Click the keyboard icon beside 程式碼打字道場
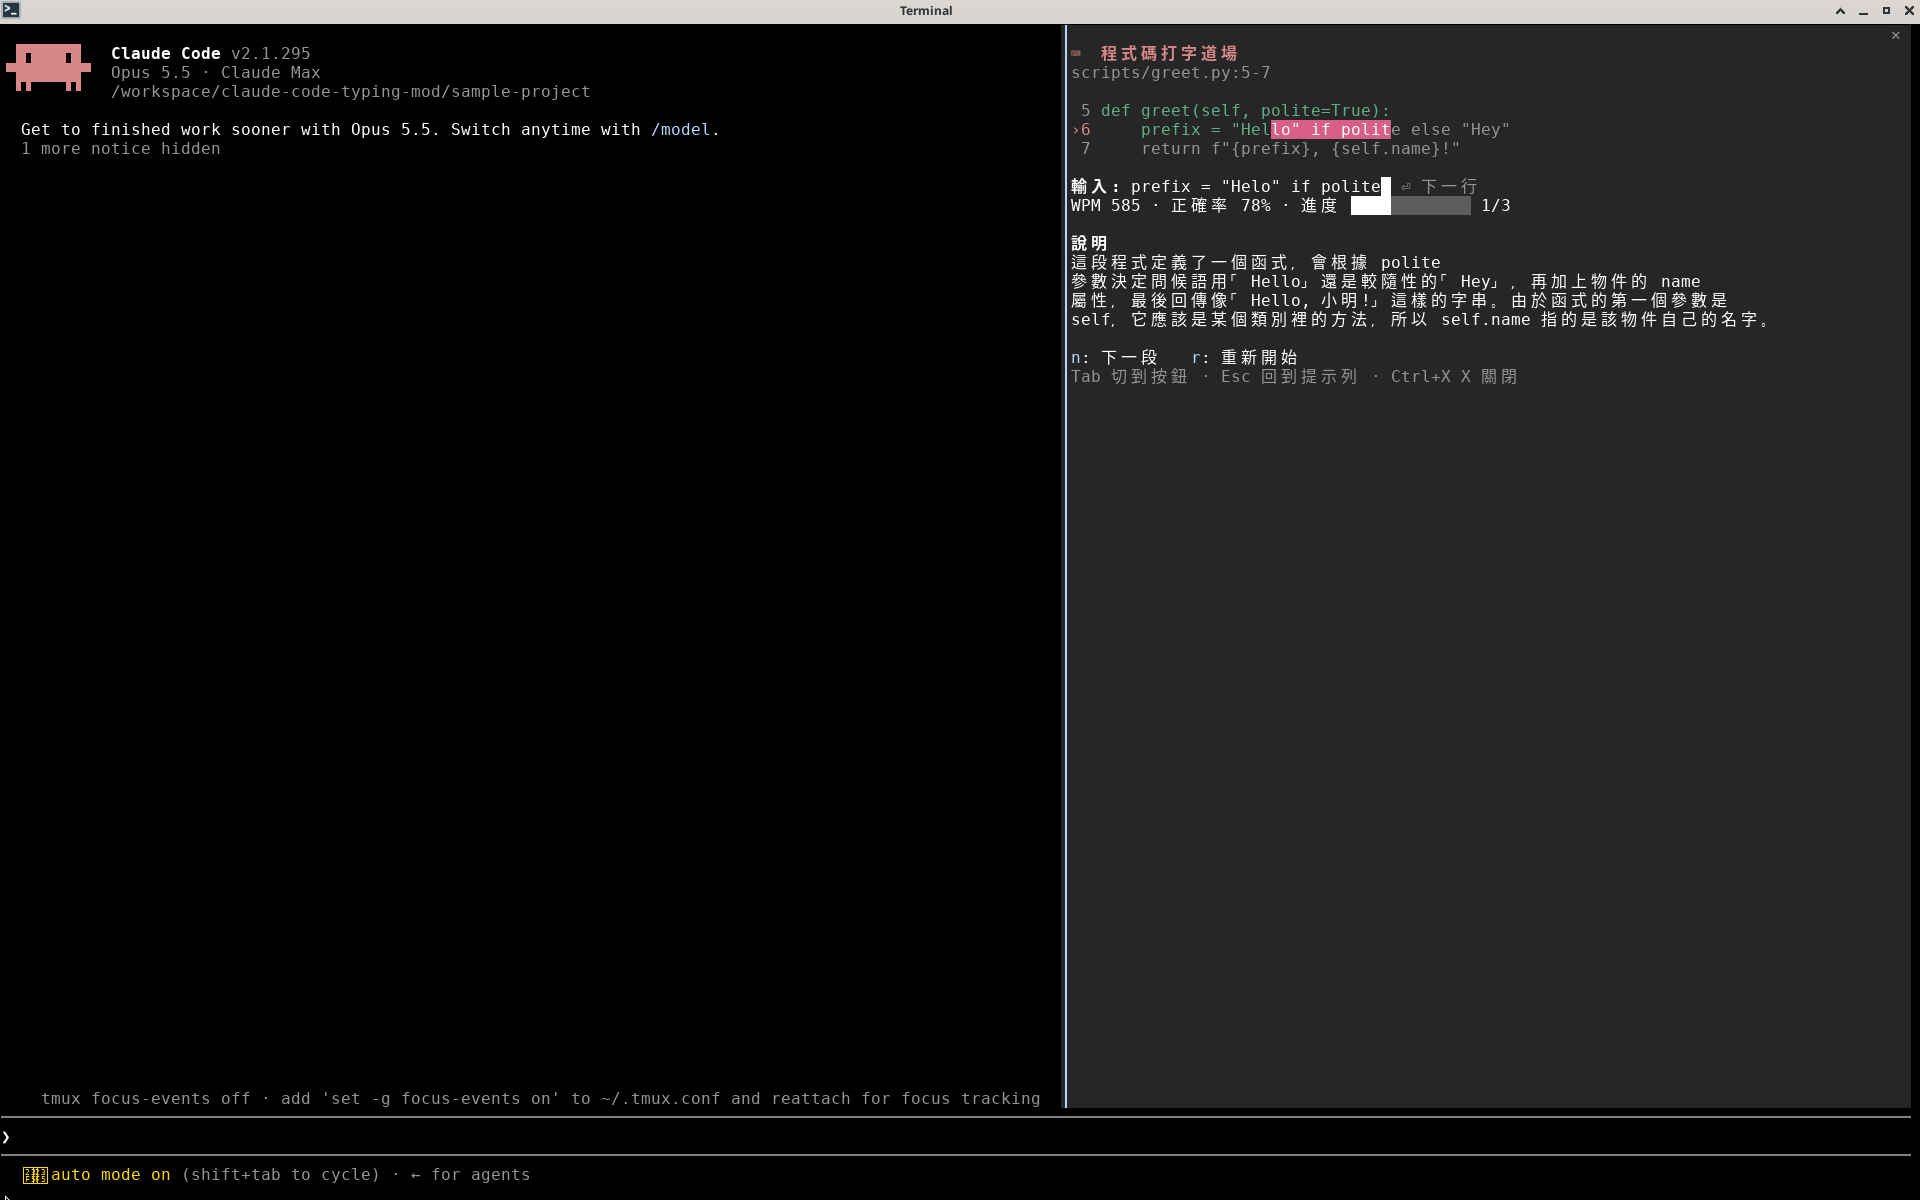The width and height of the screenshot is (1920, 1200). [1076, 53]
